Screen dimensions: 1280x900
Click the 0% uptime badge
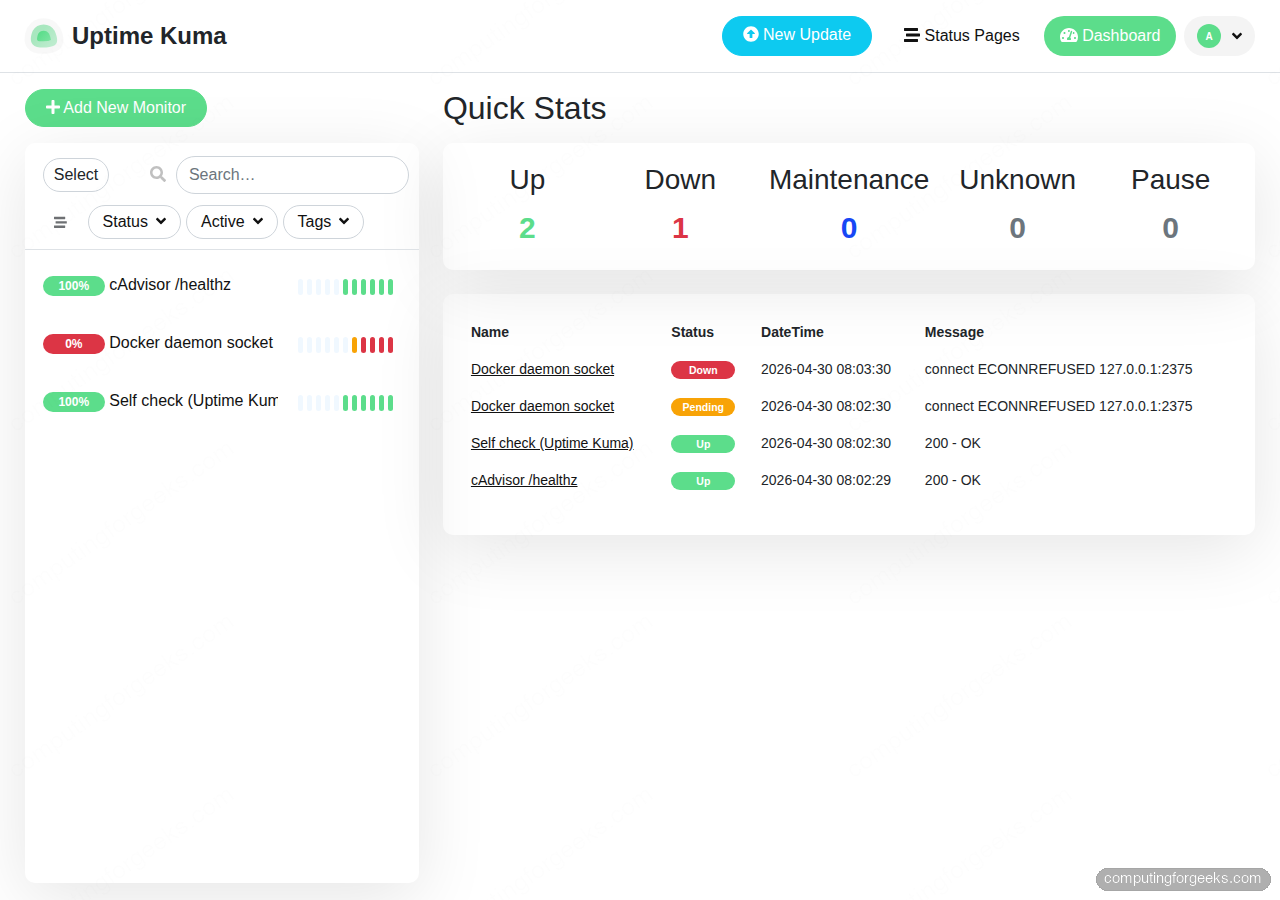(74, 344)
